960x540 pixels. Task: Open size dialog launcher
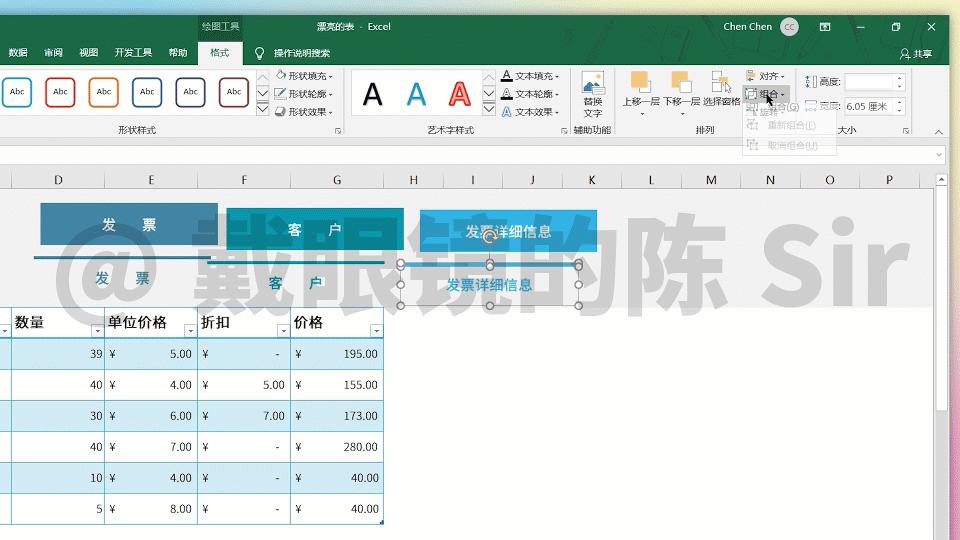[x=906, y=131]
